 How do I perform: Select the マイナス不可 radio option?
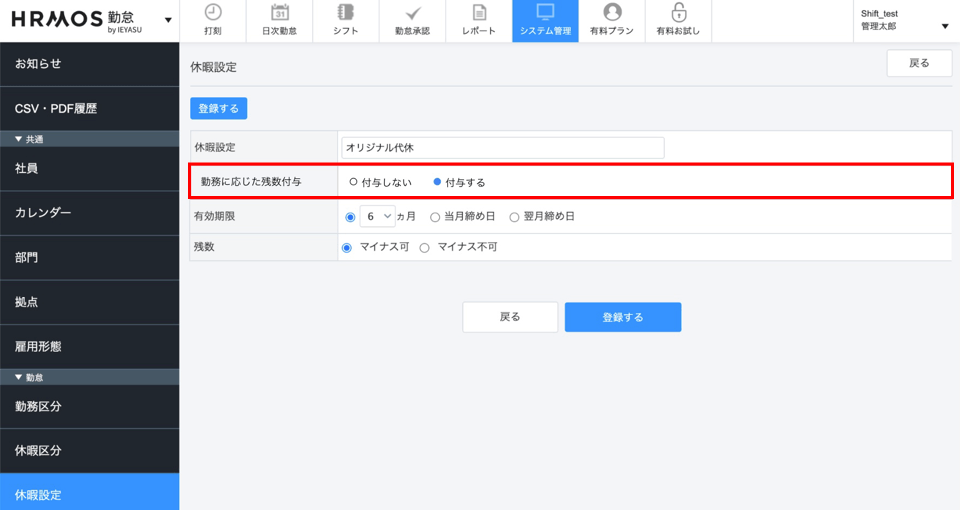pyautogui.click(x=425, y=247)
